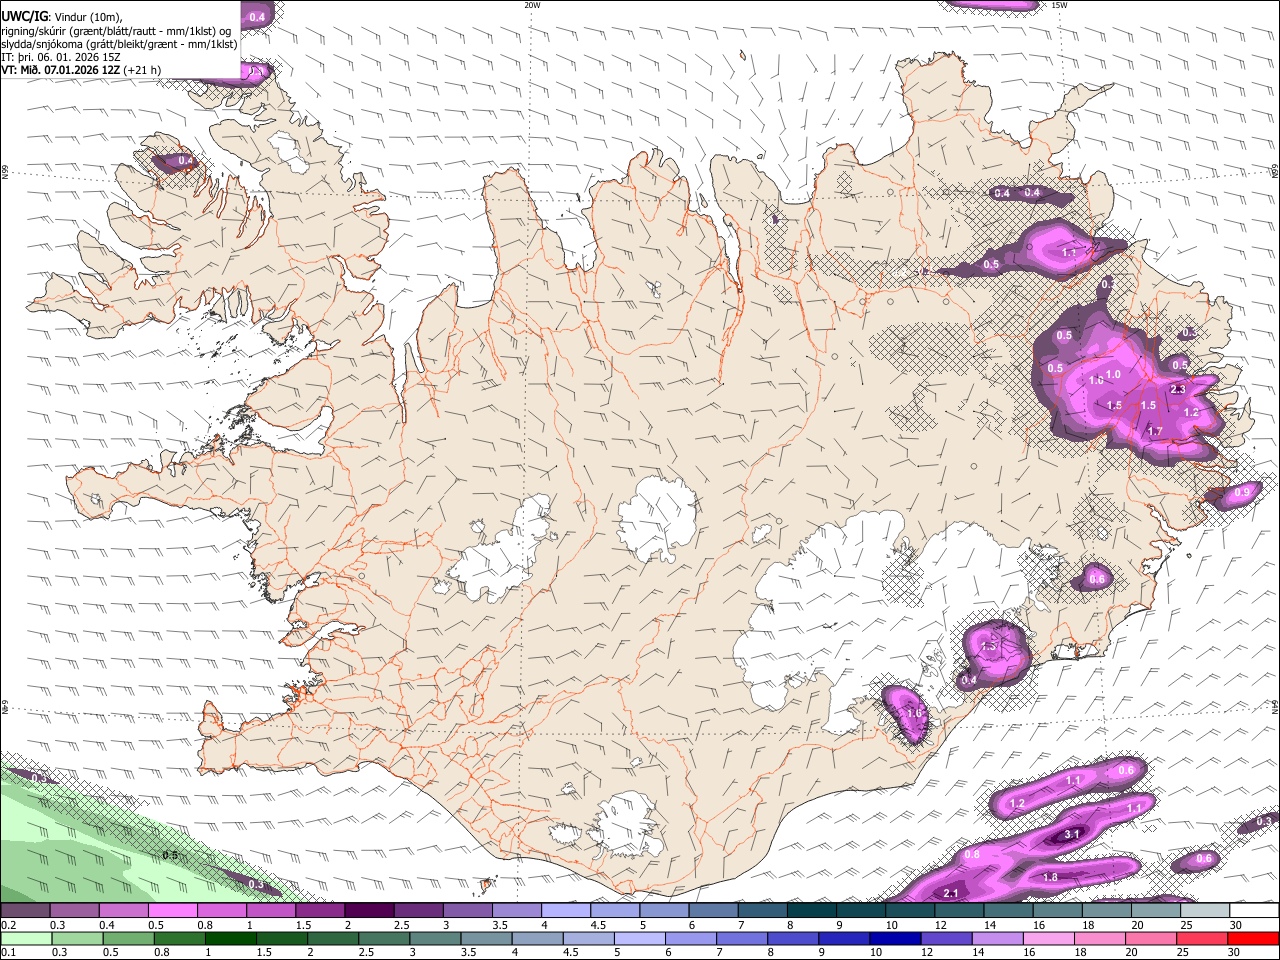Screen dimensions: 1280x960
Task: Click the 'rigning/skúrir' legend description line
Action: click(x=118, y=30)
